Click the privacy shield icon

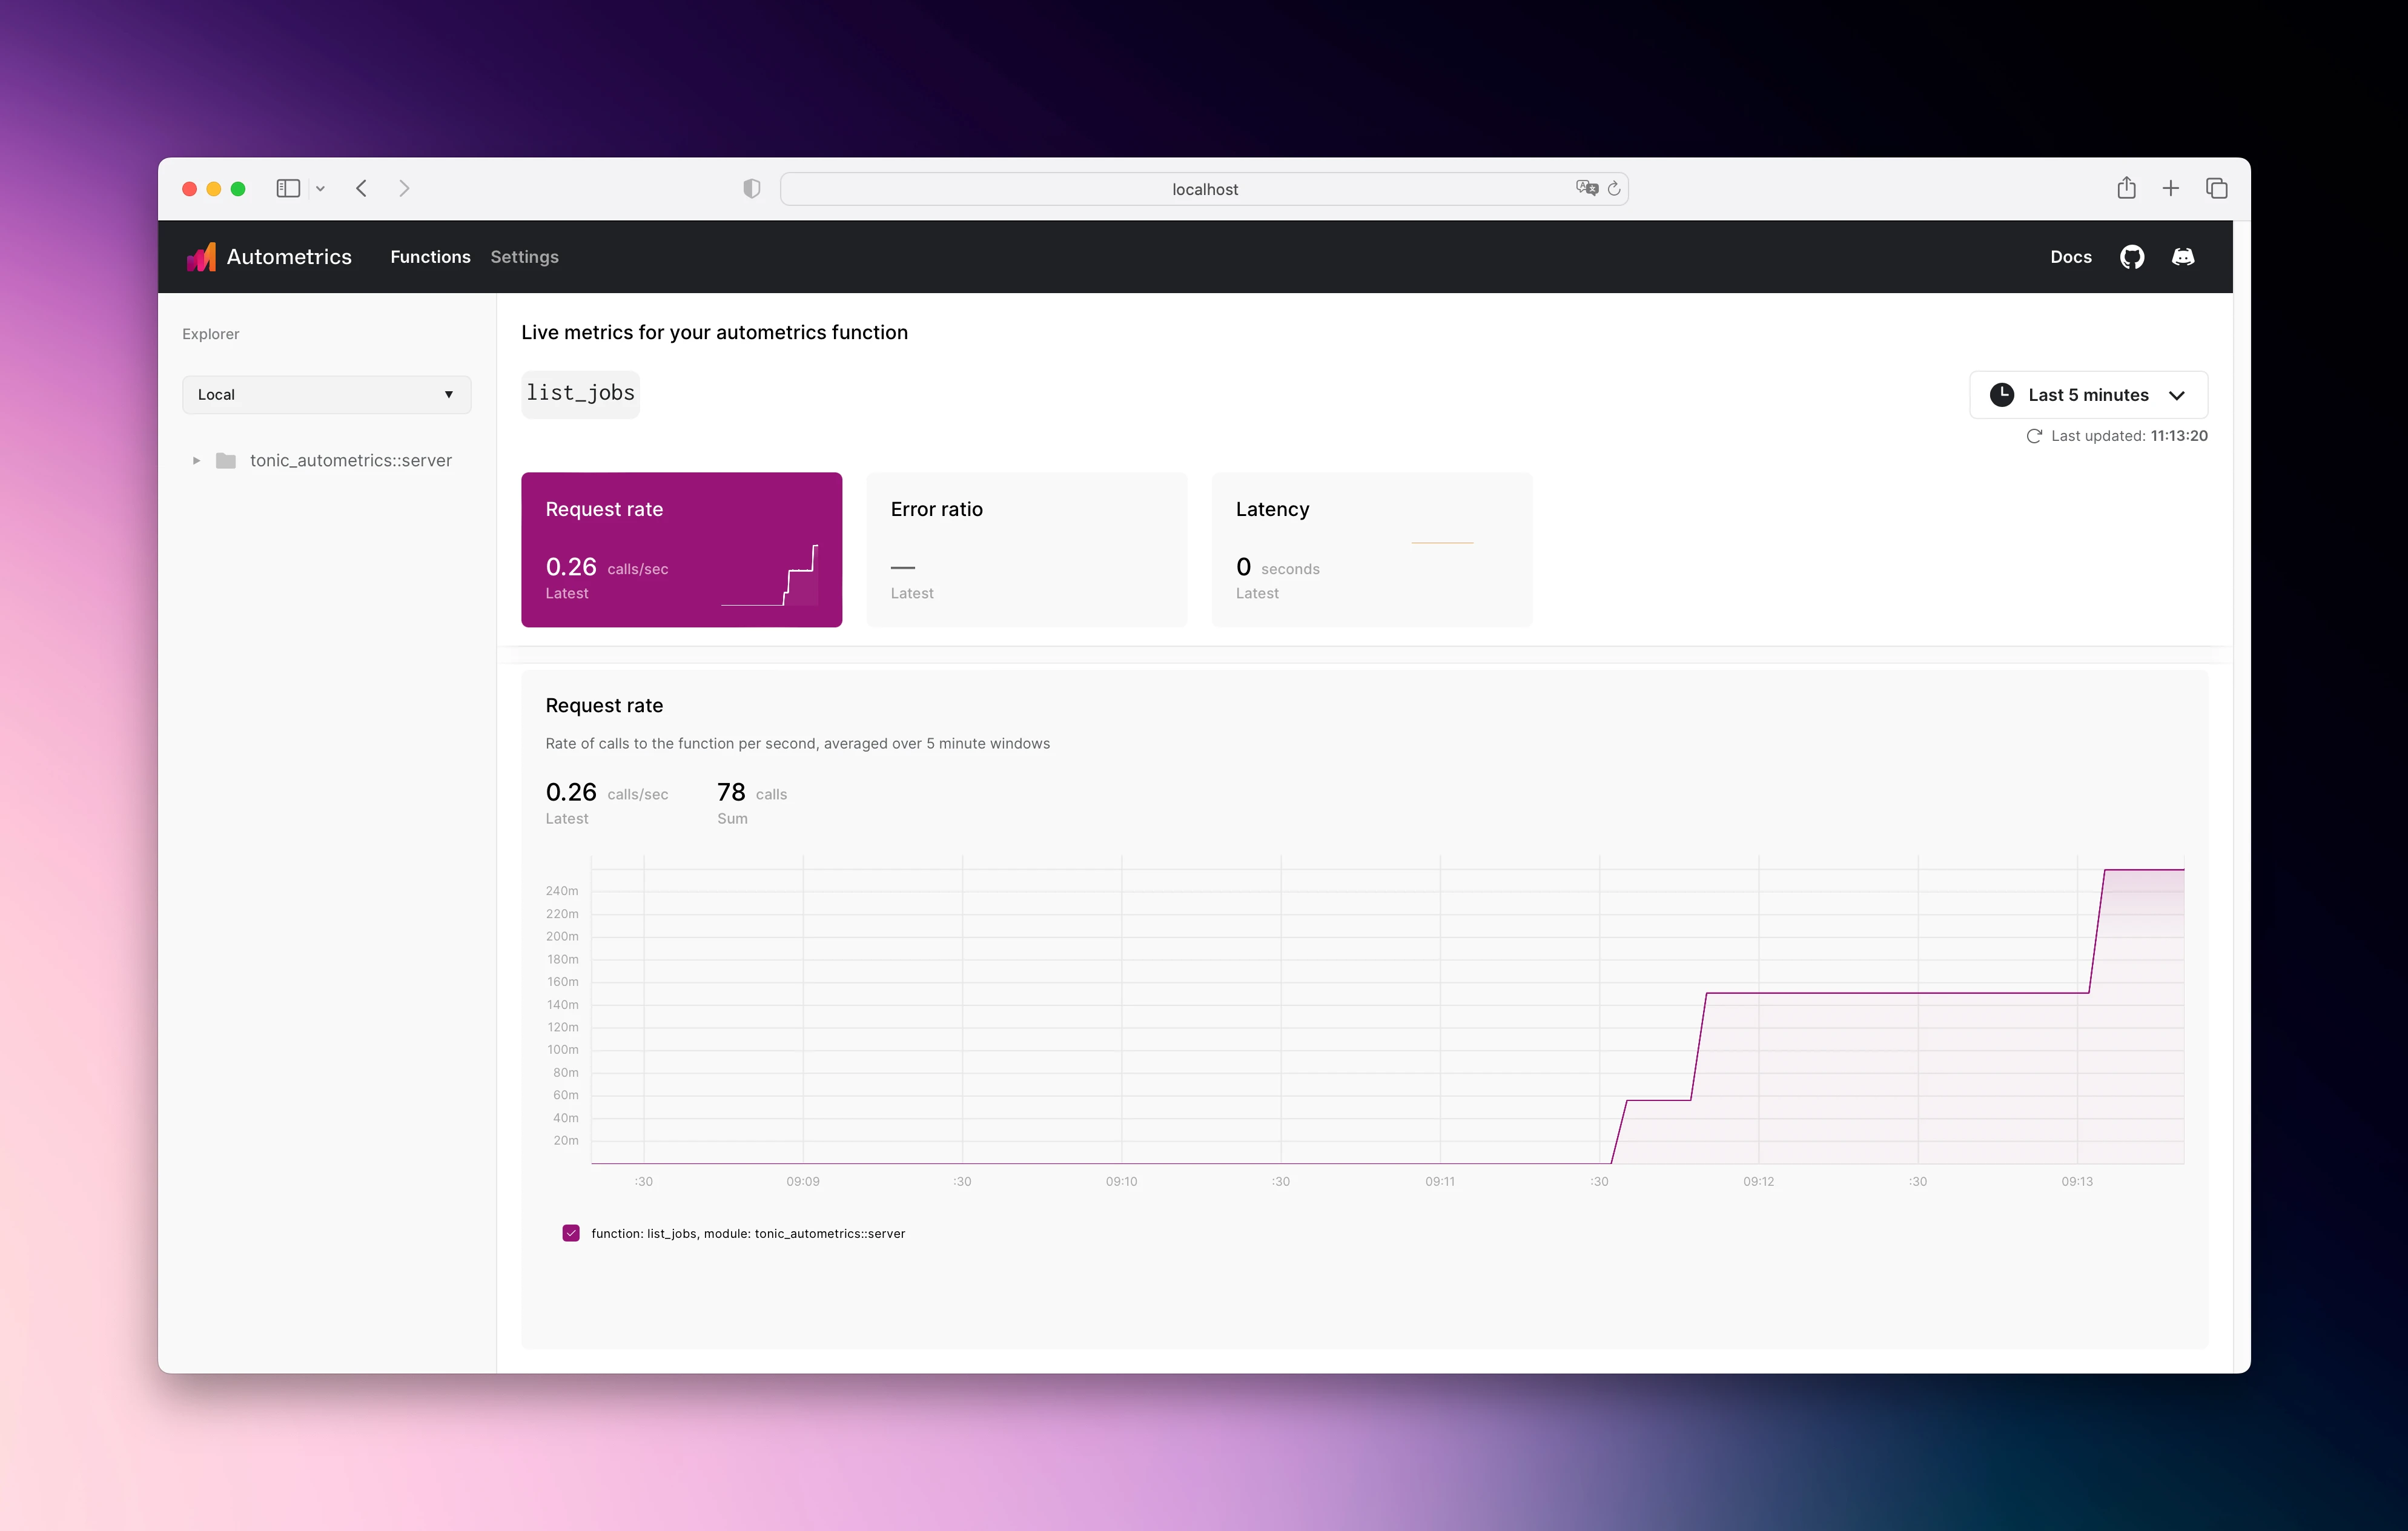(x=752, y=188)
